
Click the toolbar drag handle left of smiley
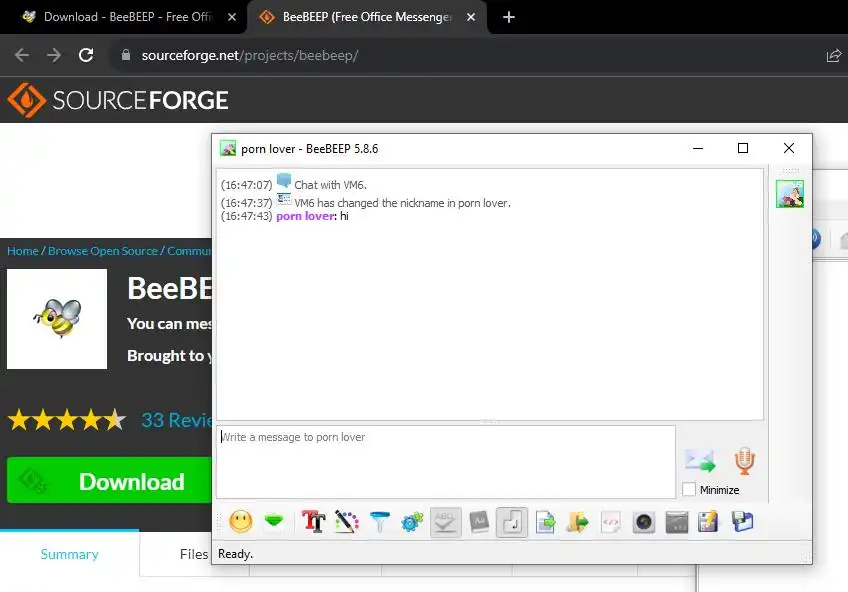click(220, 522)
